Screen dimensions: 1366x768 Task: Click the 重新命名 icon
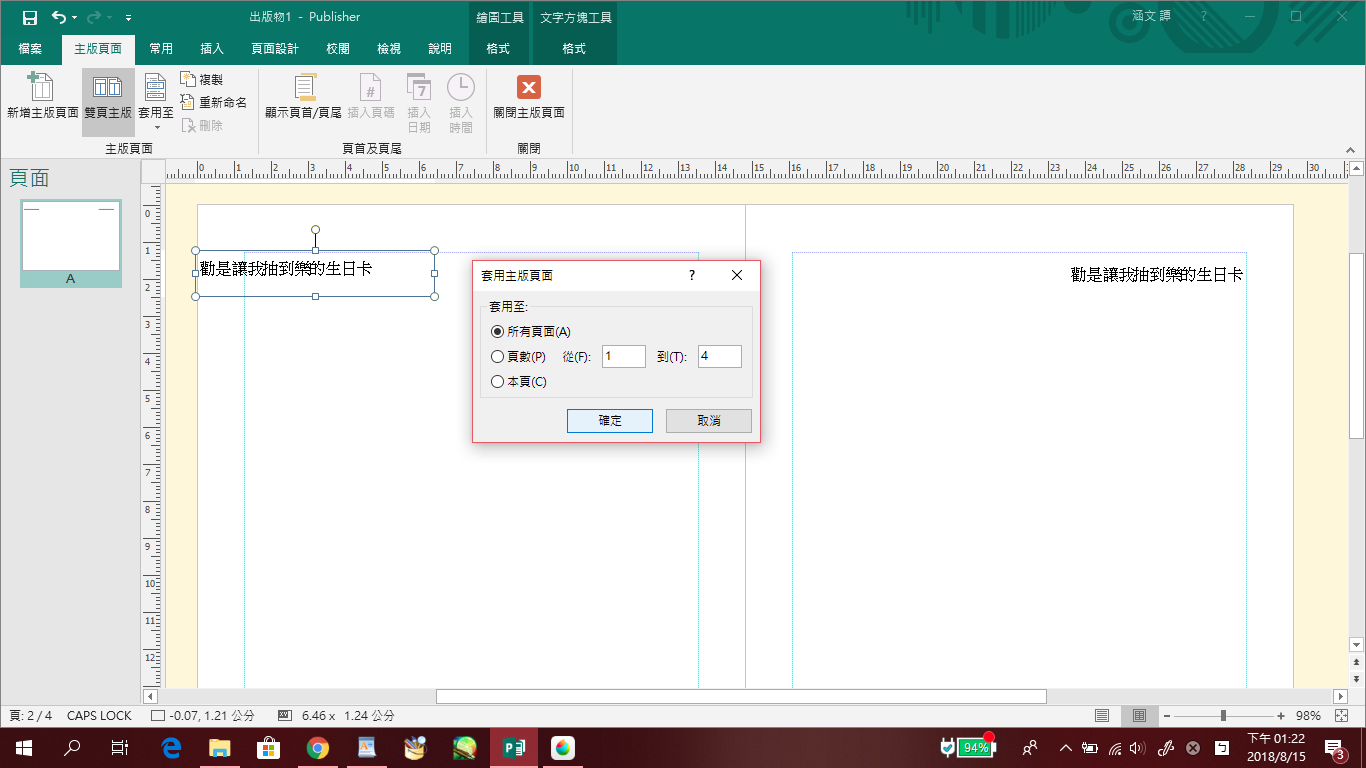(x=188, y=102)
